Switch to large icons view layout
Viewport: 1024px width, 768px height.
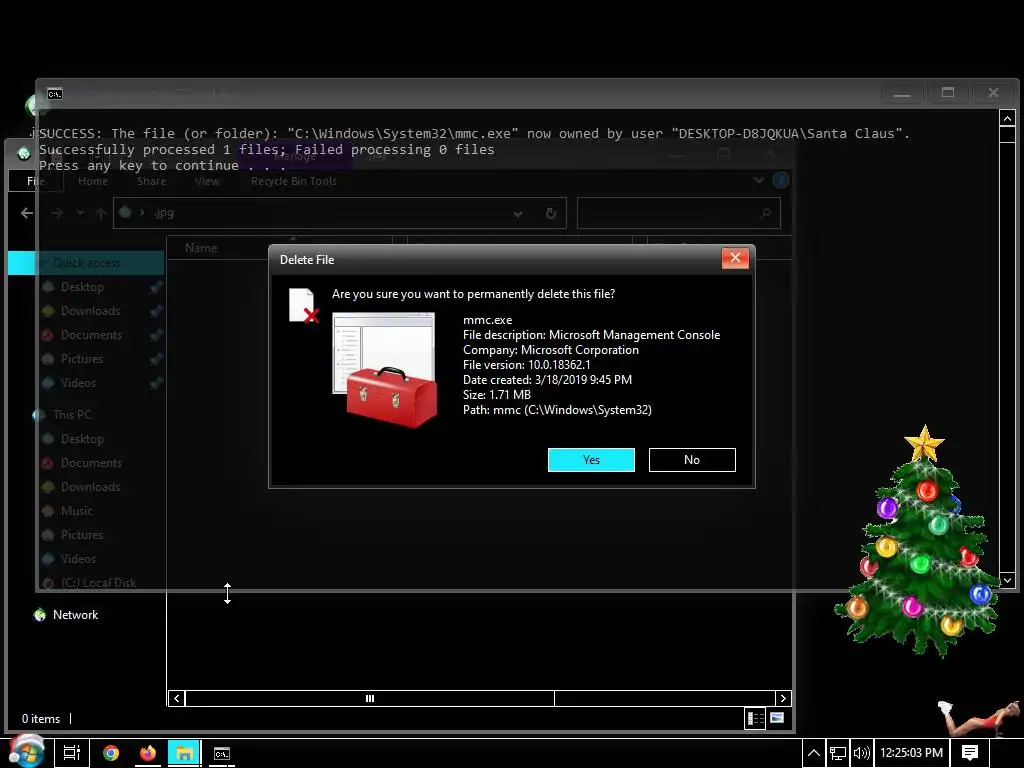point(777,718)
